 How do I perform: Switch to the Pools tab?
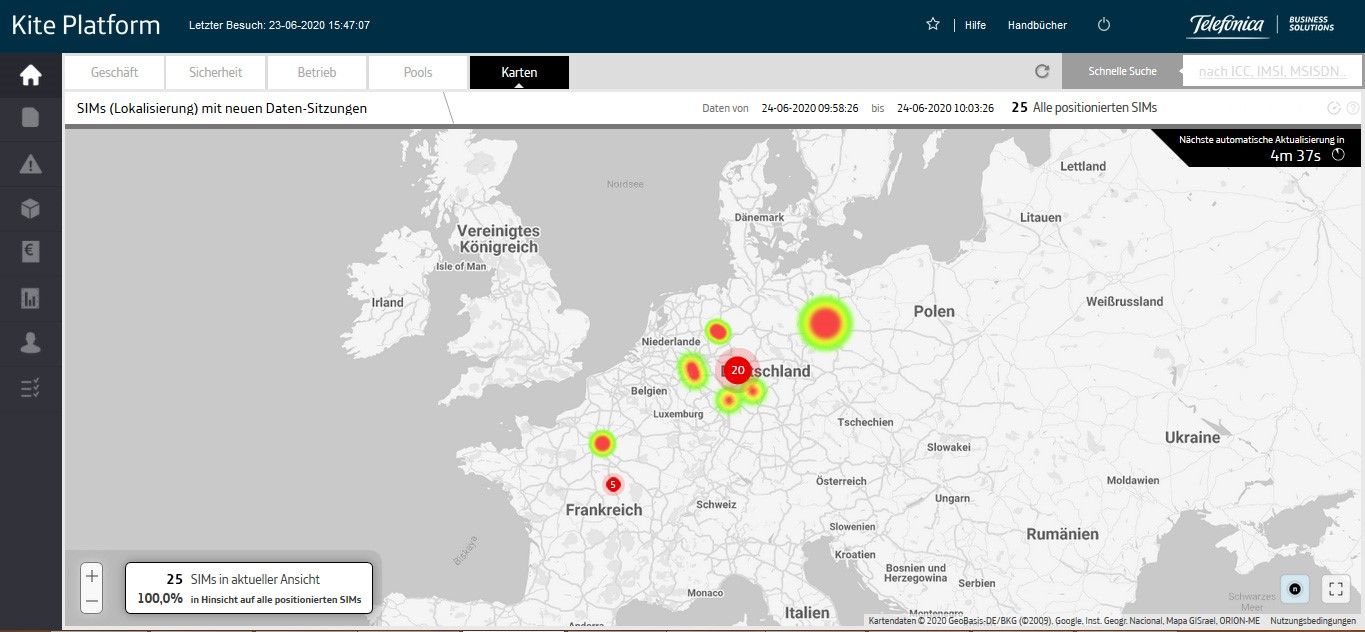pos(418,72)
